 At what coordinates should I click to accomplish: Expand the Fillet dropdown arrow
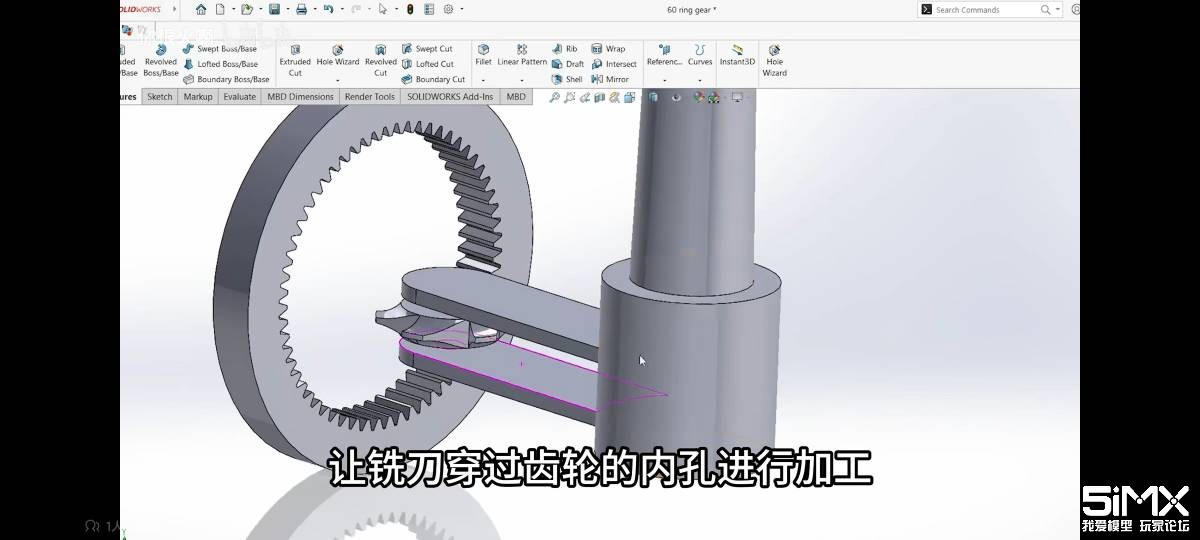coord(483,79)
